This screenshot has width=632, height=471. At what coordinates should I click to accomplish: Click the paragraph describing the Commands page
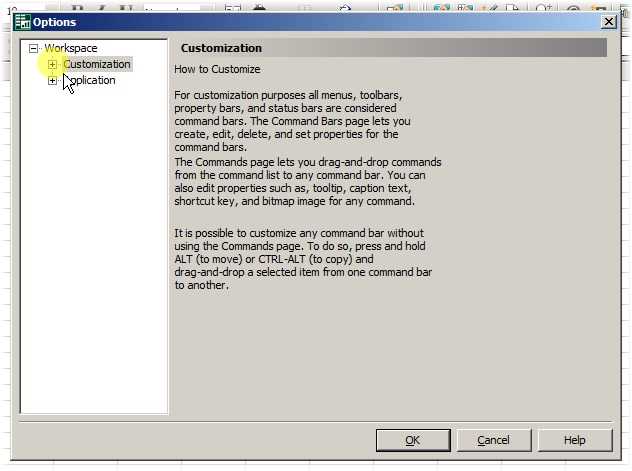tap(306, 181)
